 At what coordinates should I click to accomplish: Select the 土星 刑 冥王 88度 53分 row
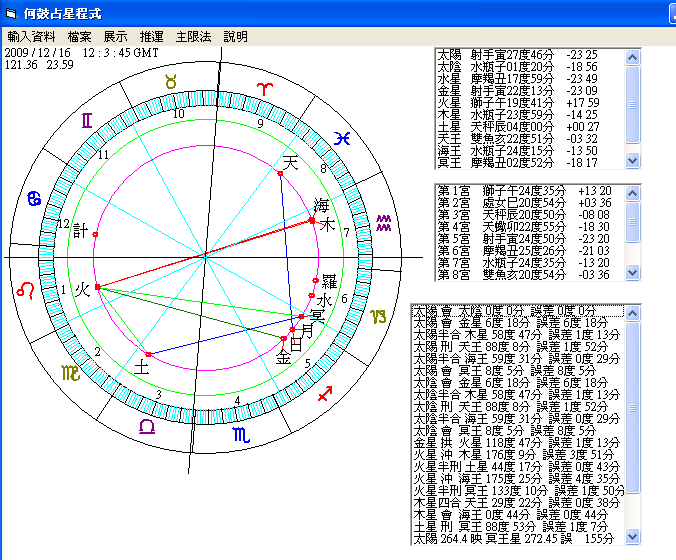518,527
